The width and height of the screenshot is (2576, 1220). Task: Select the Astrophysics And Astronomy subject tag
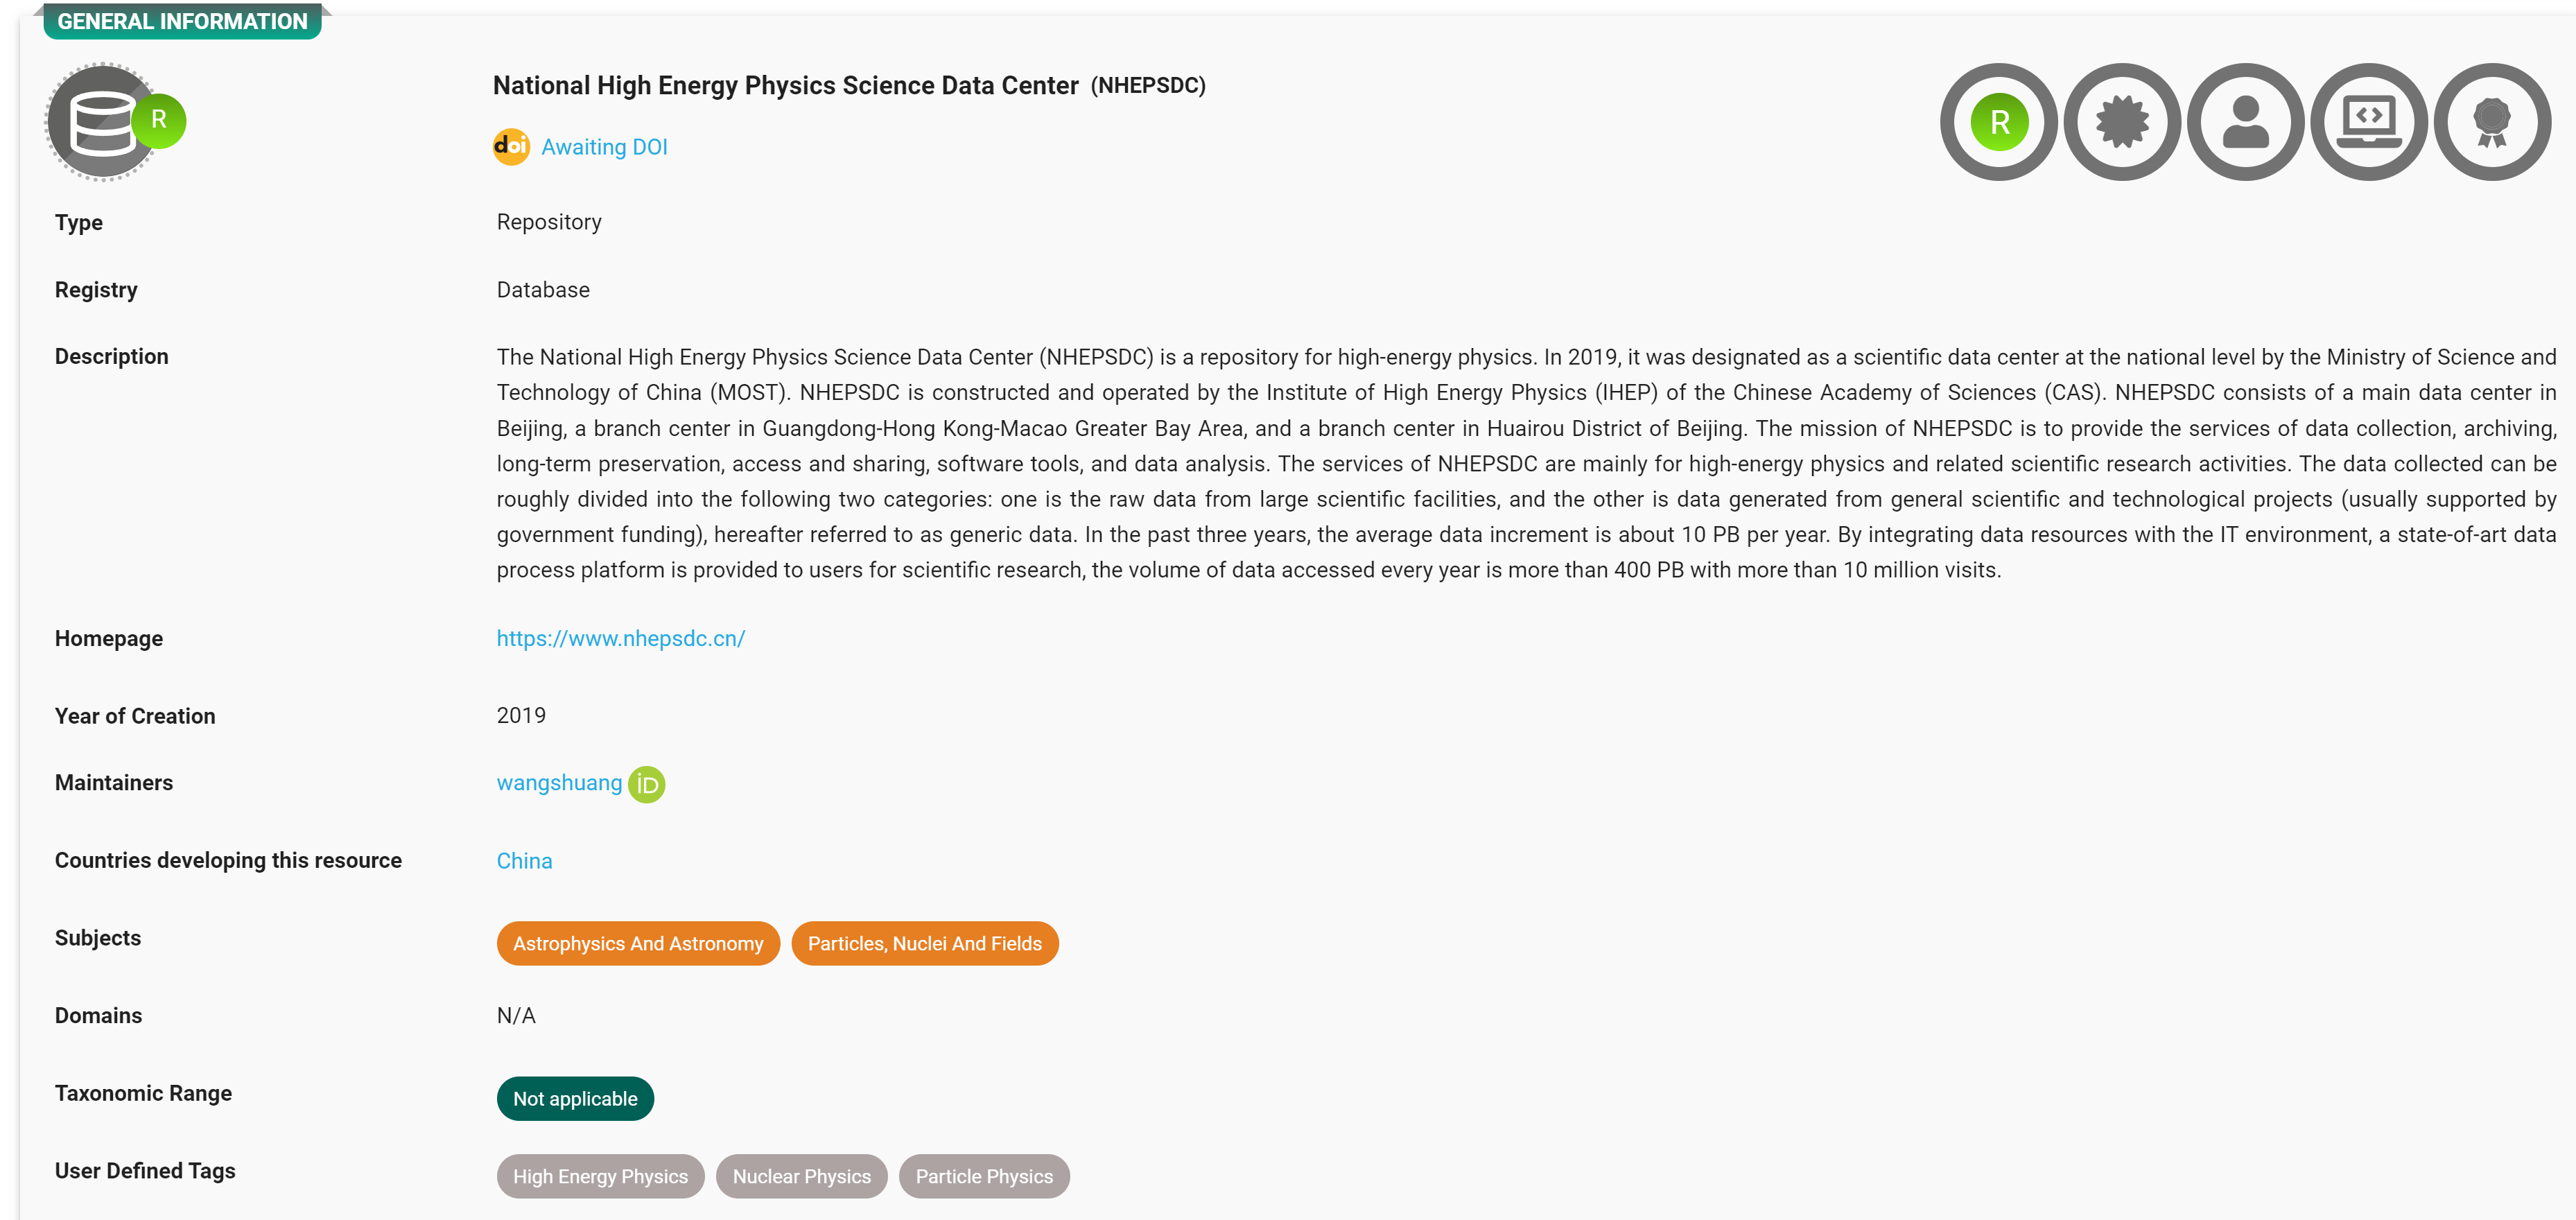click(637, 943)
